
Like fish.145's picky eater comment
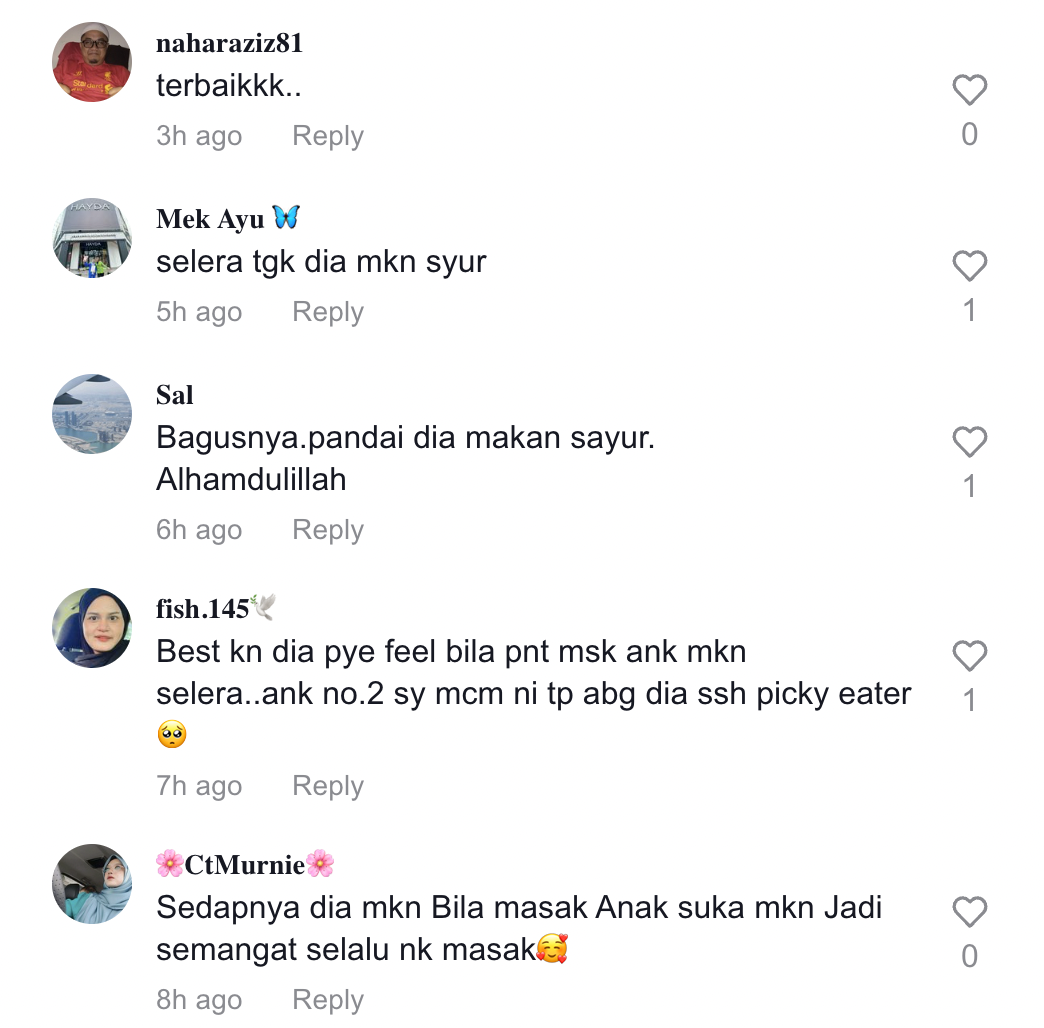(x=969, y=655)
